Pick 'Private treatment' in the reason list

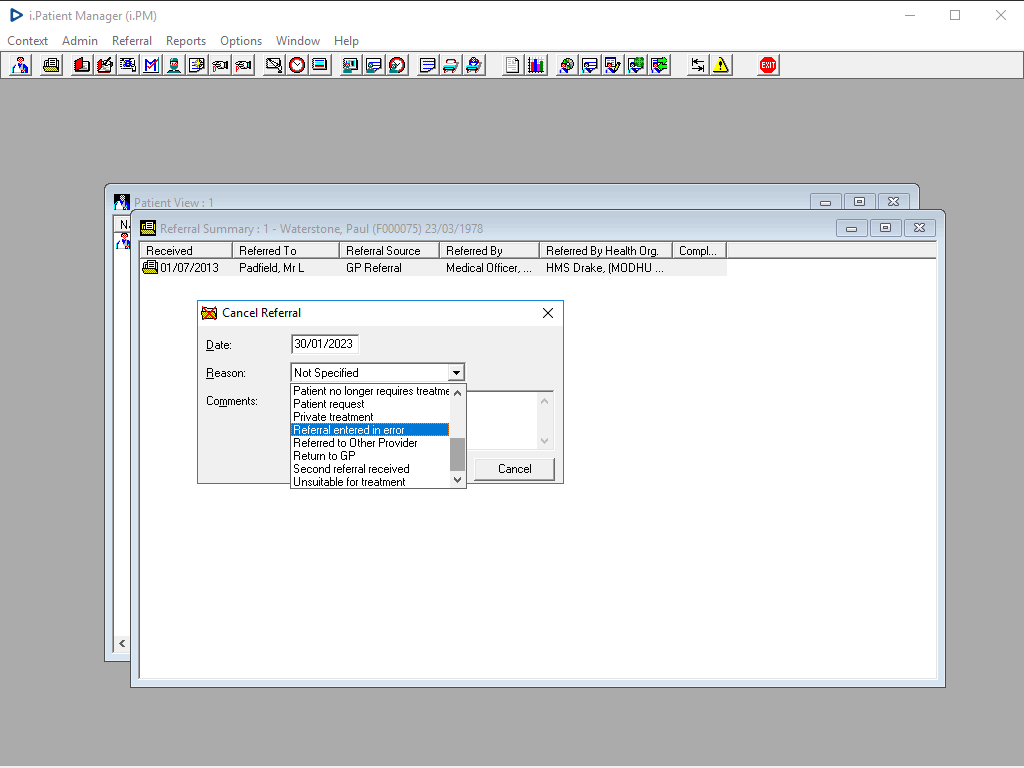point(370,417)
